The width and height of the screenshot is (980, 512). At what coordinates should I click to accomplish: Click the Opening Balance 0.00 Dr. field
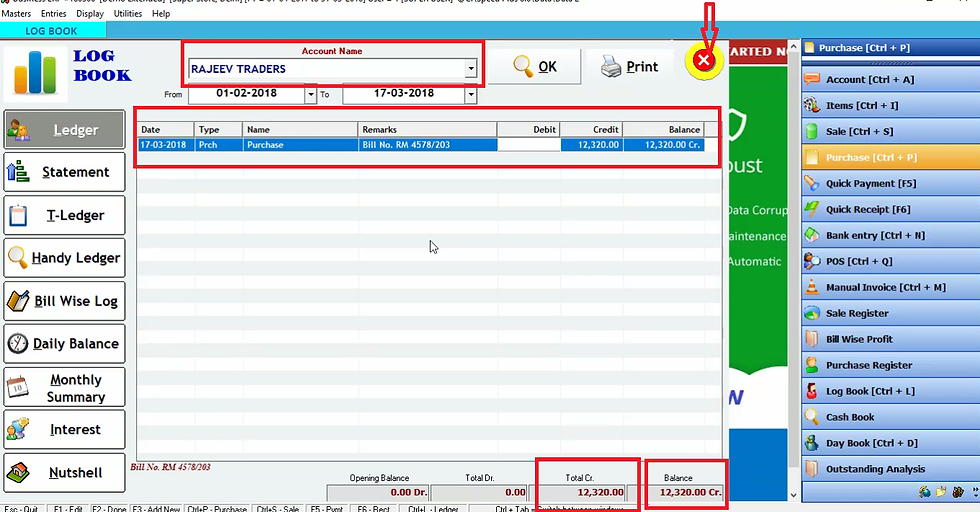coord(378,493)
